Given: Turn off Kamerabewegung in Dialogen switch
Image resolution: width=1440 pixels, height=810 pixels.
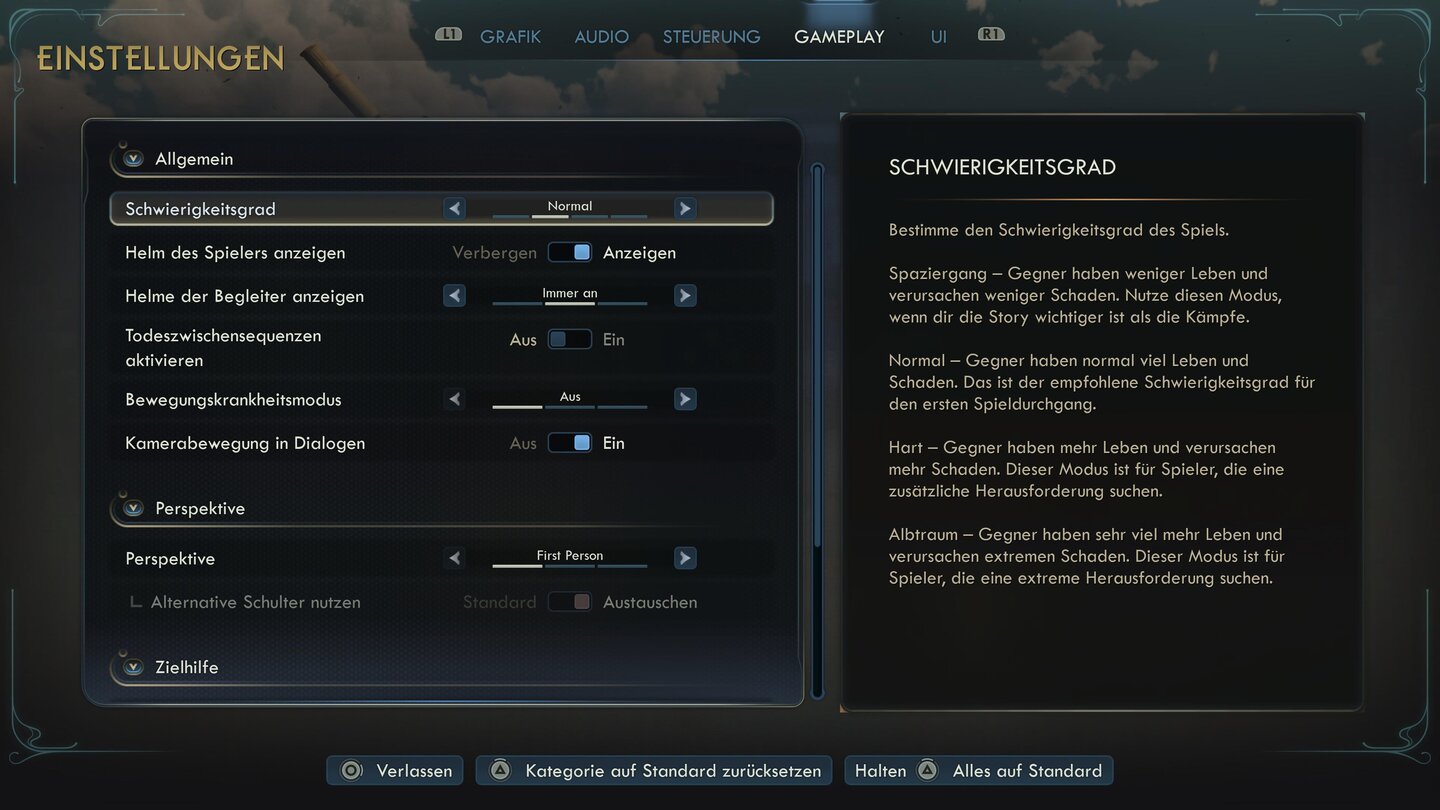Looking at the screenshot, I should [570, 443].
